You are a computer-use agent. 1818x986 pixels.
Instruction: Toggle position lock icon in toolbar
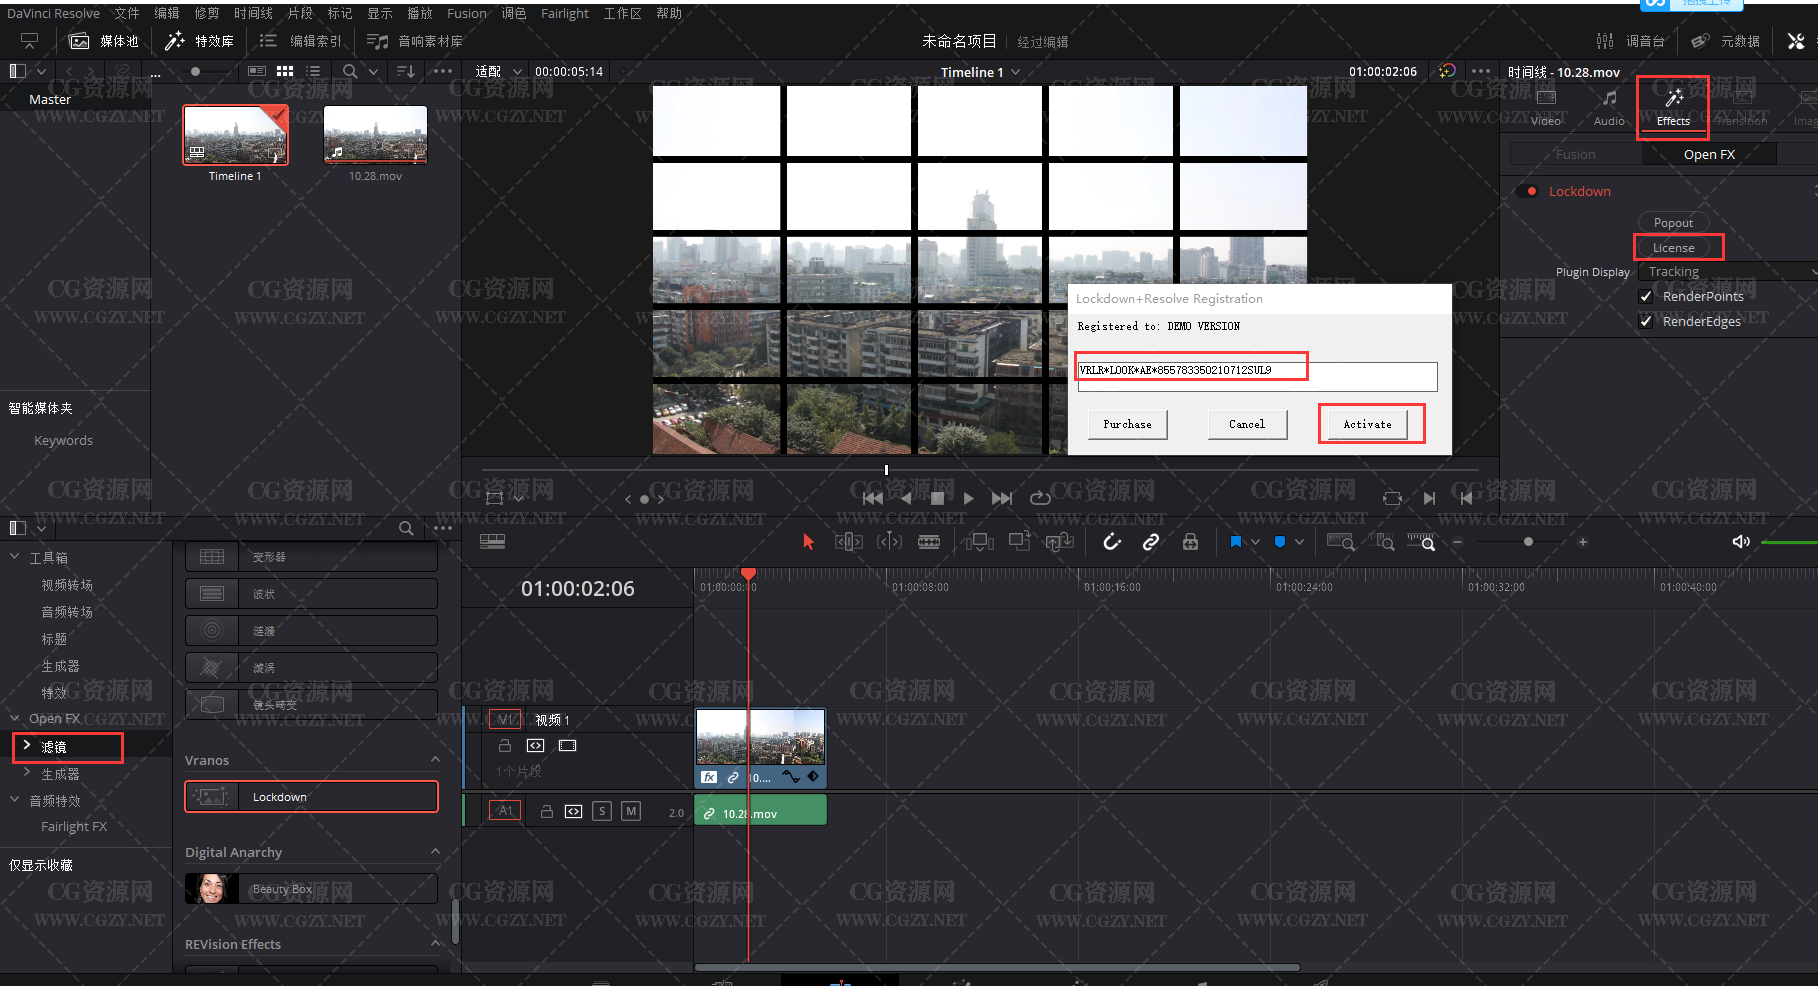tap(1190, 542)
